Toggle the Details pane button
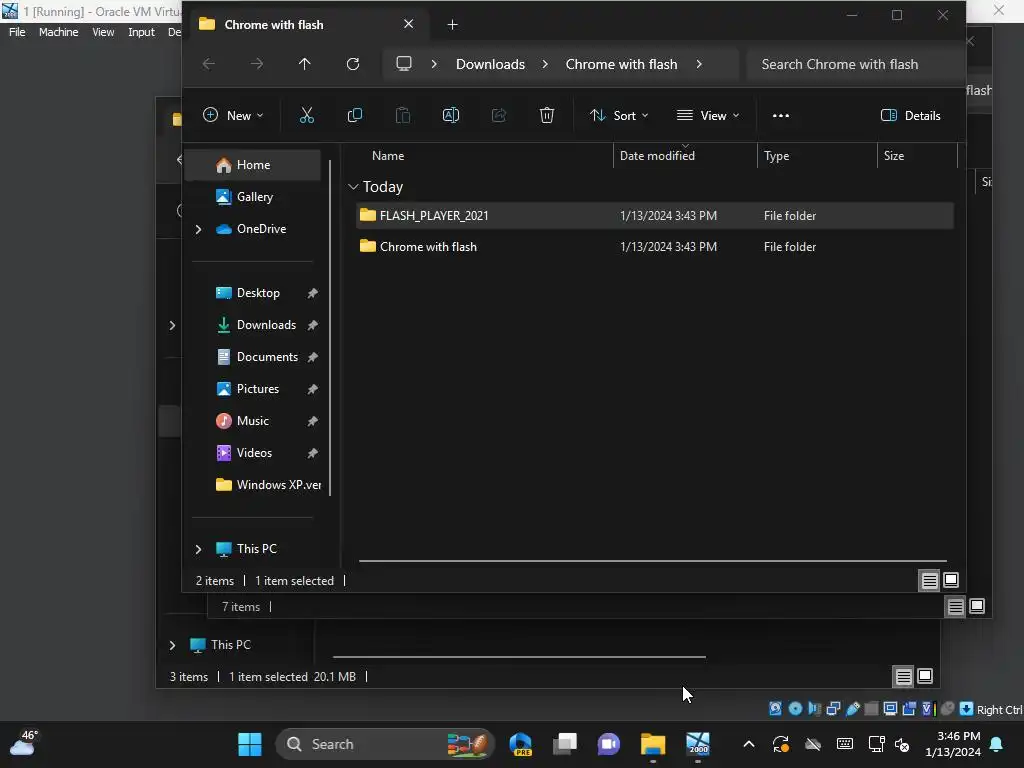Viewport: 1024px width, 768px height. click(x=910, y=116)
